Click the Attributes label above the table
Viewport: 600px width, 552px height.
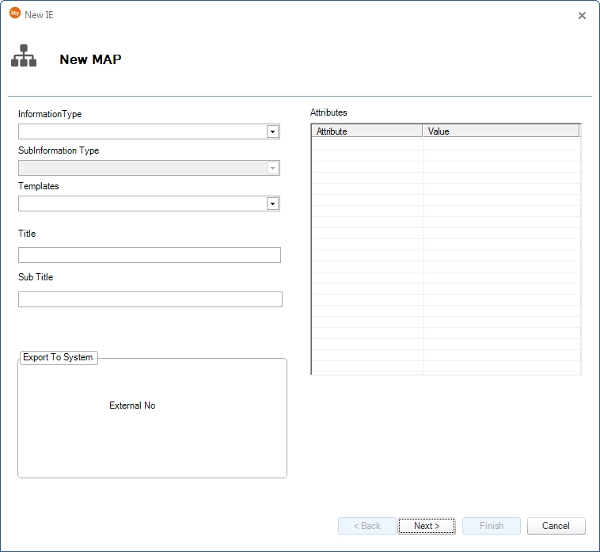[329, 113]
